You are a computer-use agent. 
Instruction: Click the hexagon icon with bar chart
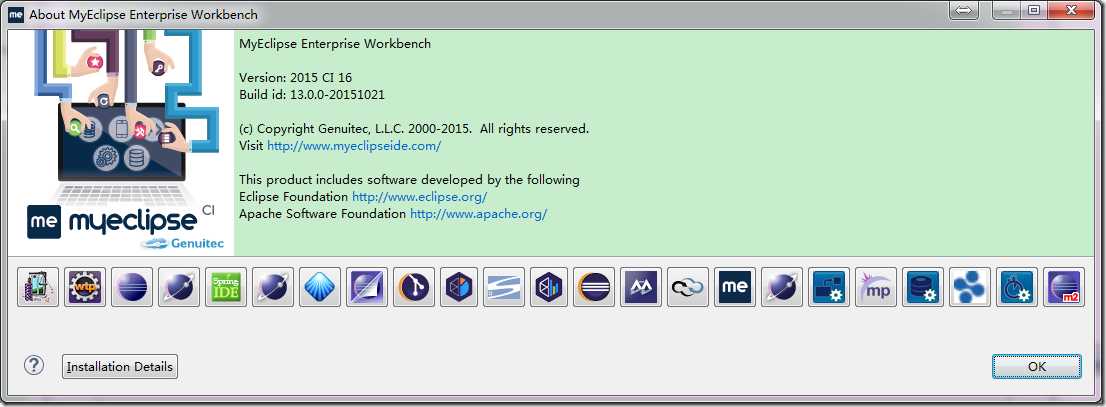coord(549,287)
